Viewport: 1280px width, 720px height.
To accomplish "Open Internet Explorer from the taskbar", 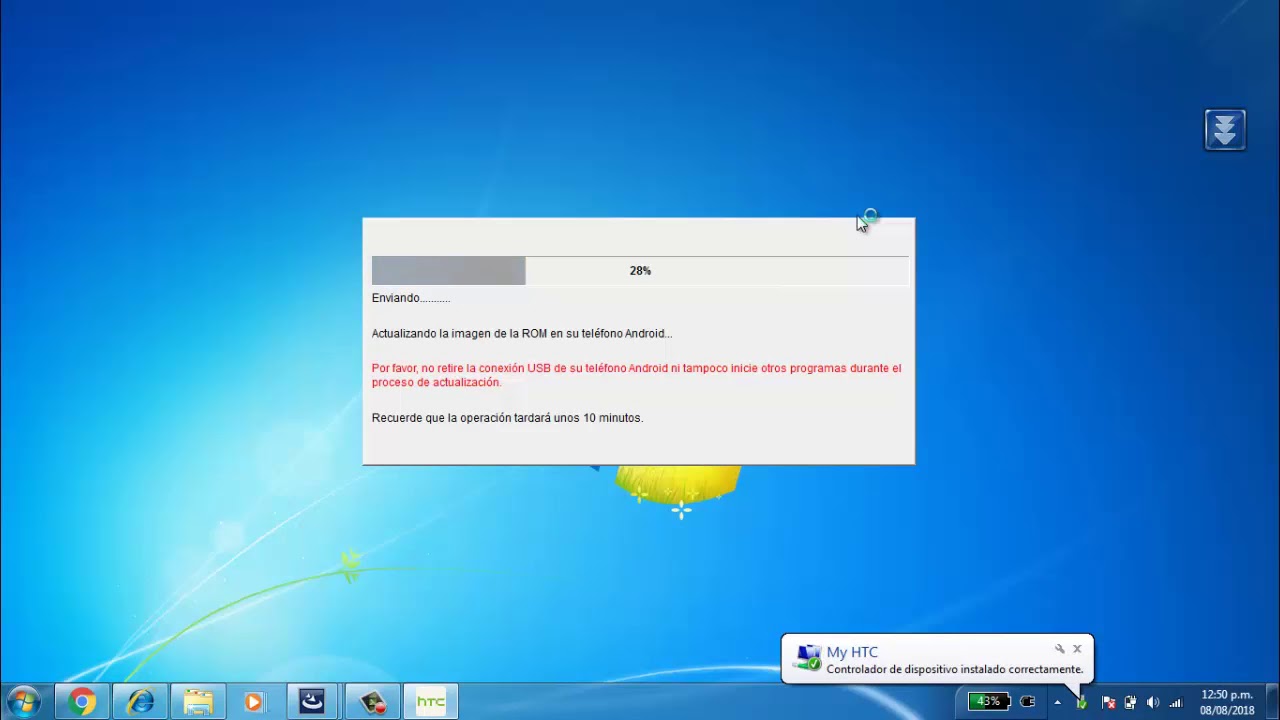I will click(x=140, y=702).
